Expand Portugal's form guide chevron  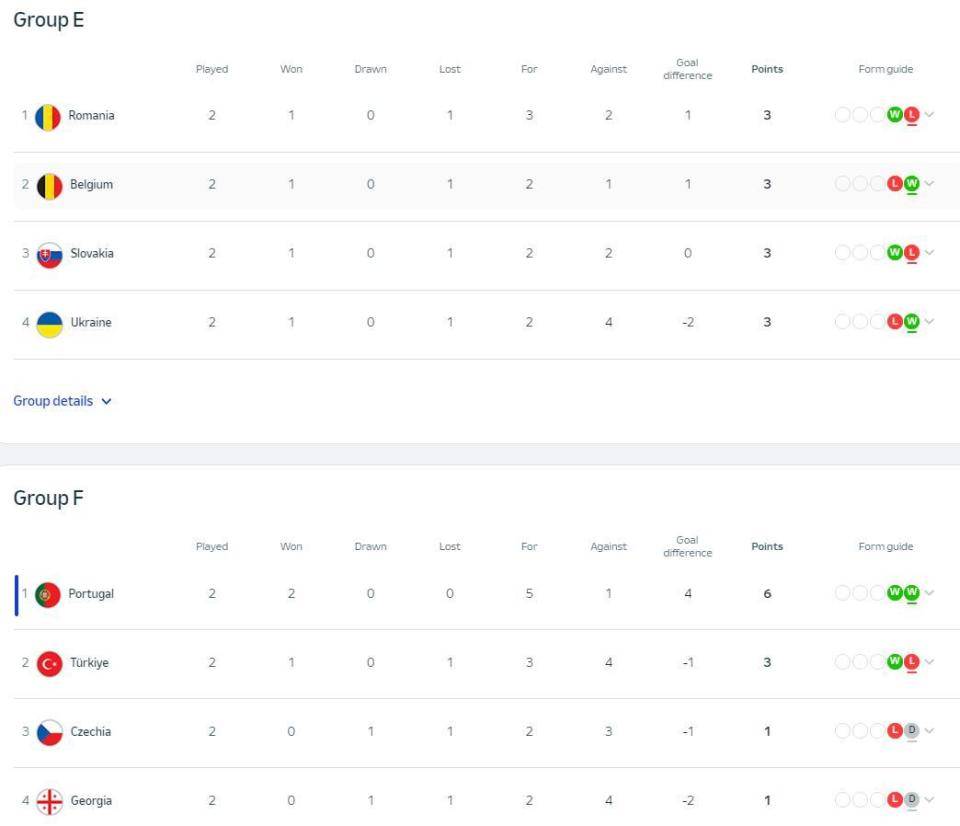929,592
